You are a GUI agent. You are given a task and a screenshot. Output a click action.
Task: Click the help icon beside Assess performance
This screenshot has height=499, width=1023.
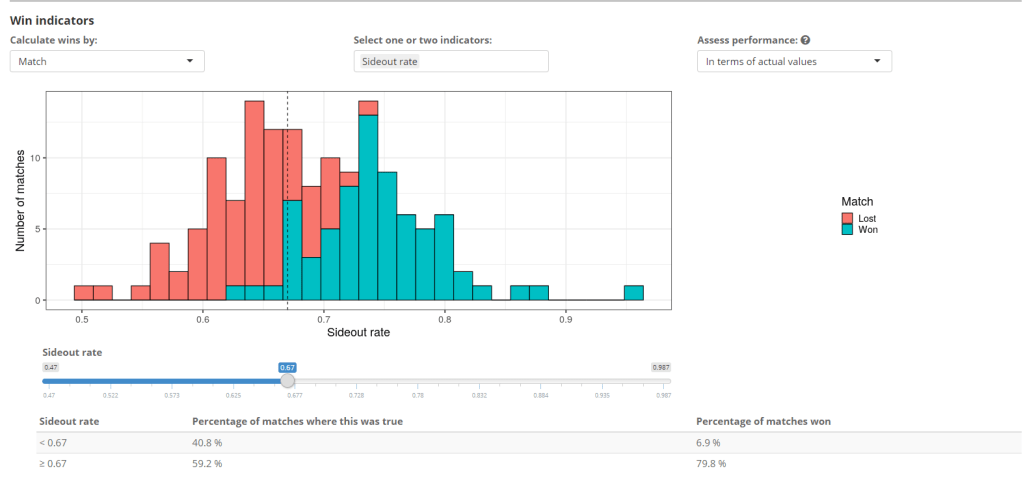click(x=805, y=41)
